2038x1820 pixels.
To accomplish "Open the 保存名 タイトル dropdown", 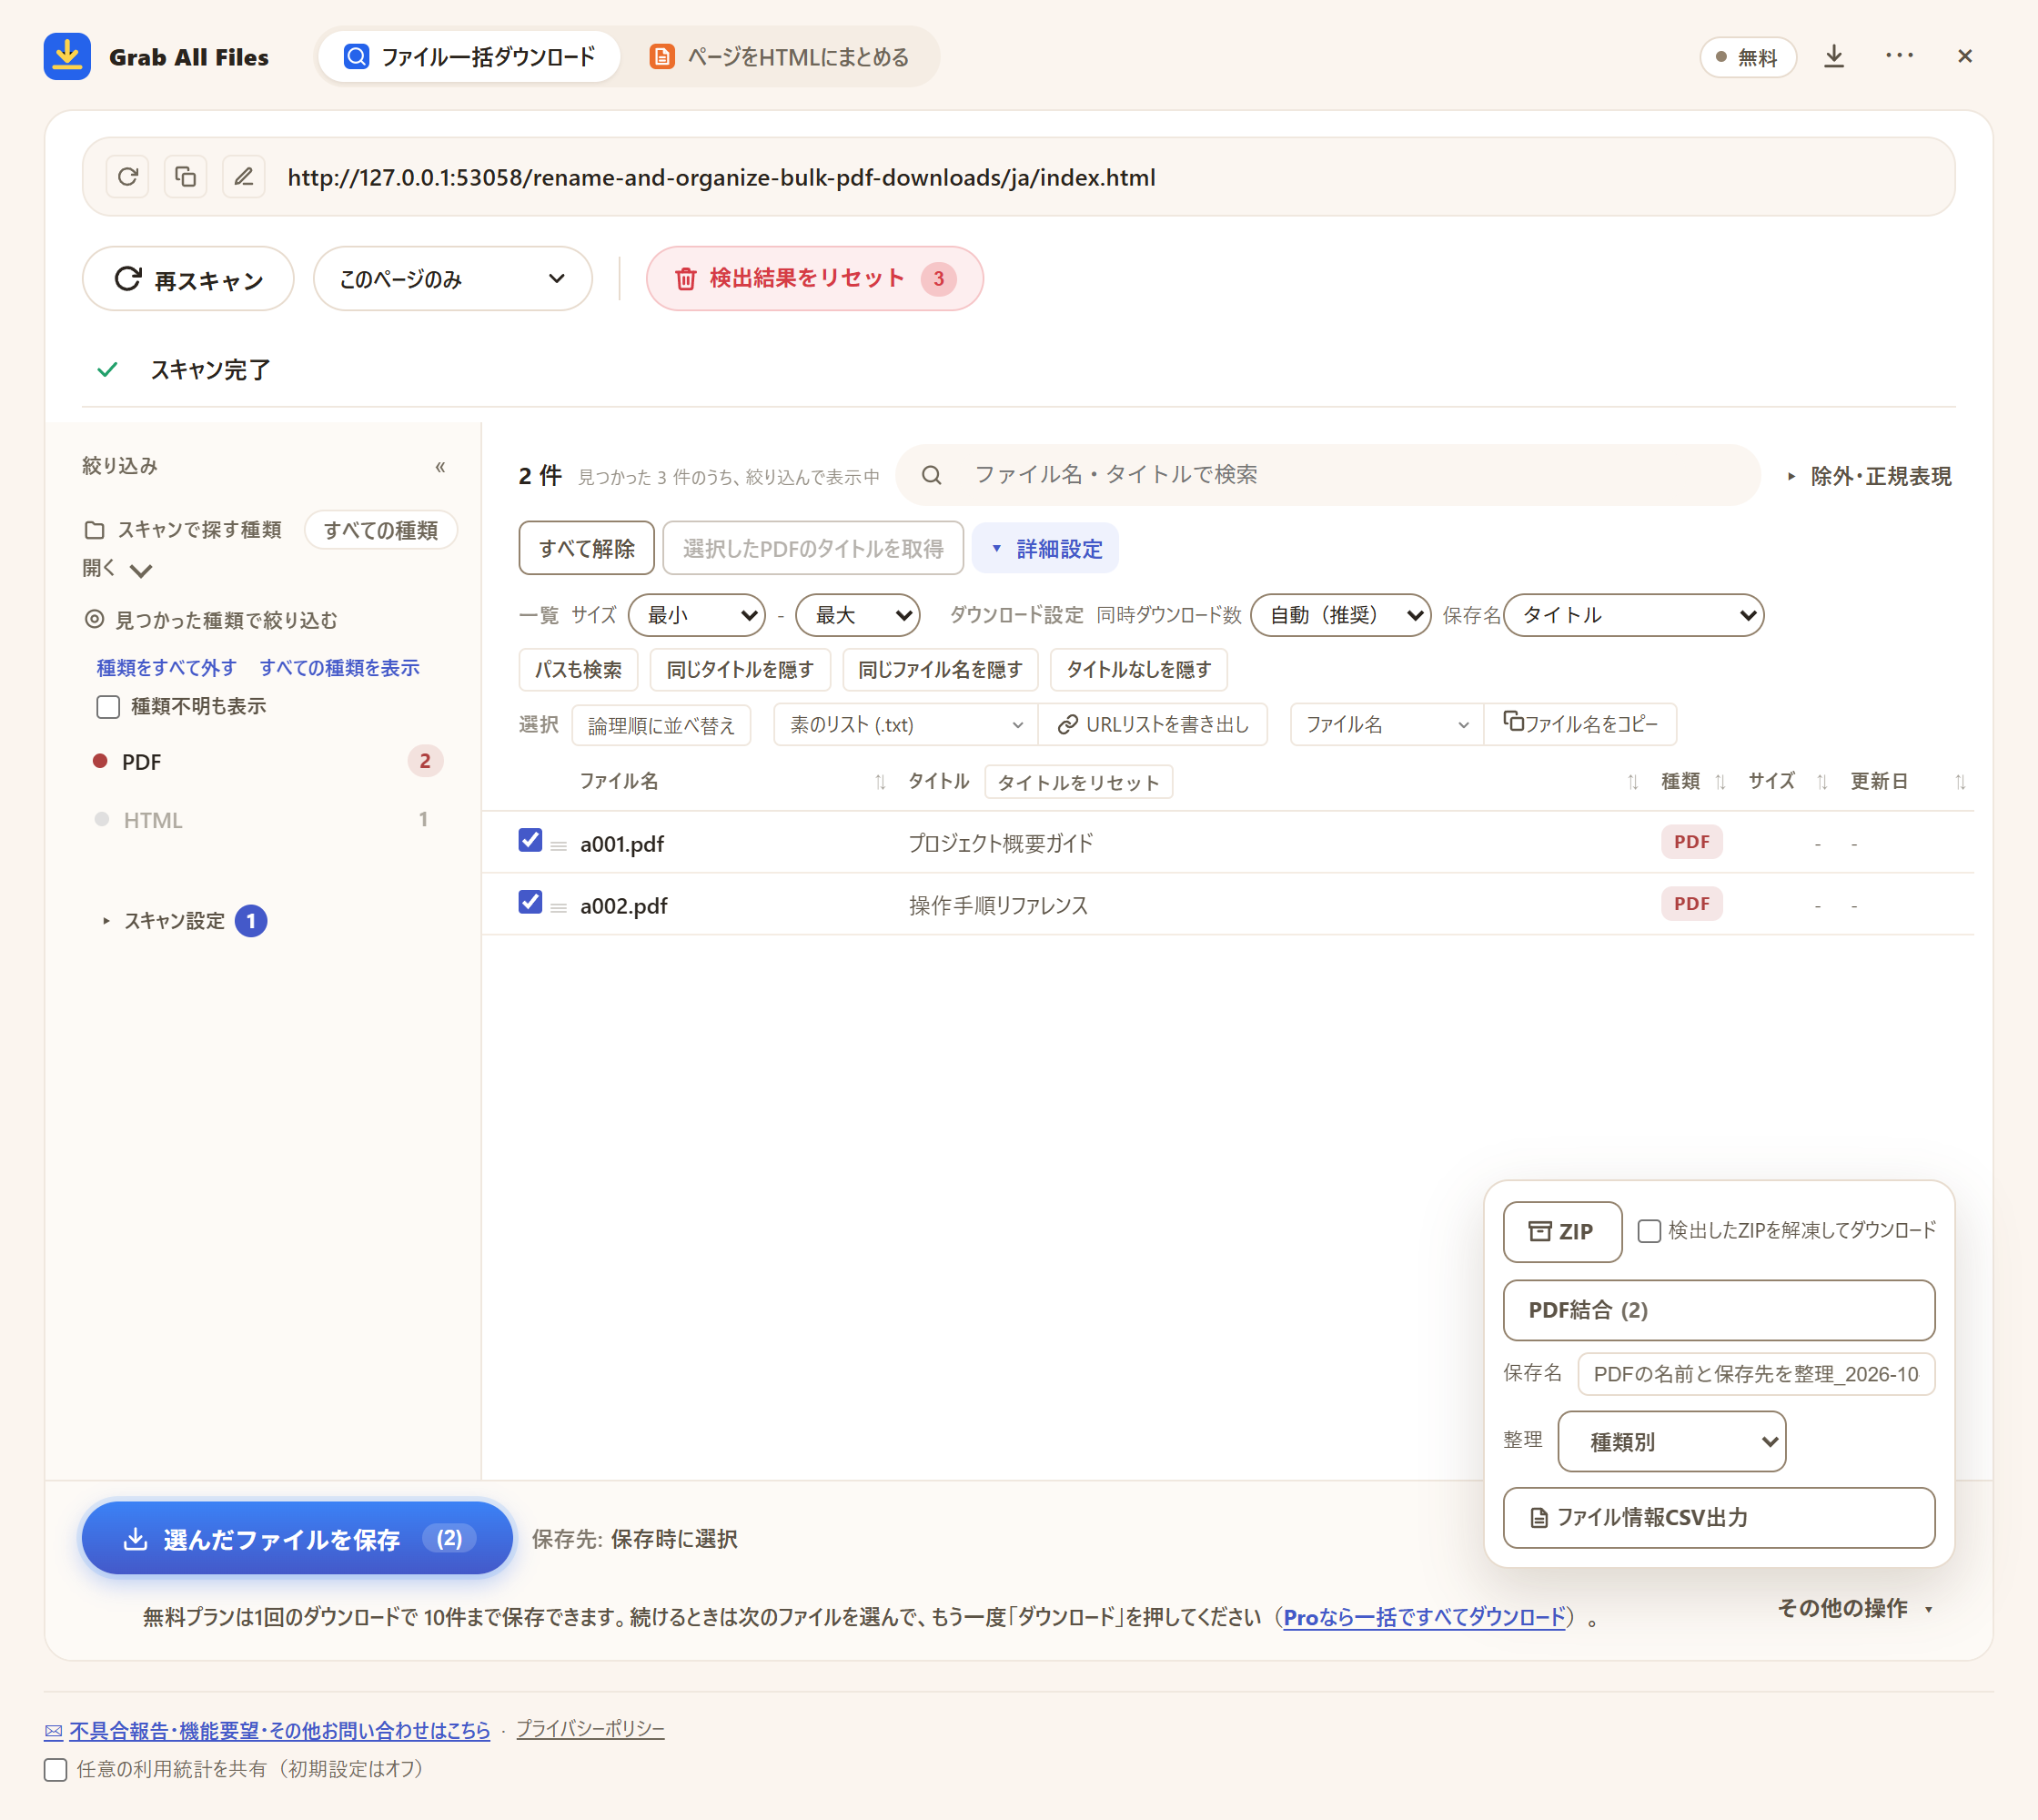I will 1633,615.
